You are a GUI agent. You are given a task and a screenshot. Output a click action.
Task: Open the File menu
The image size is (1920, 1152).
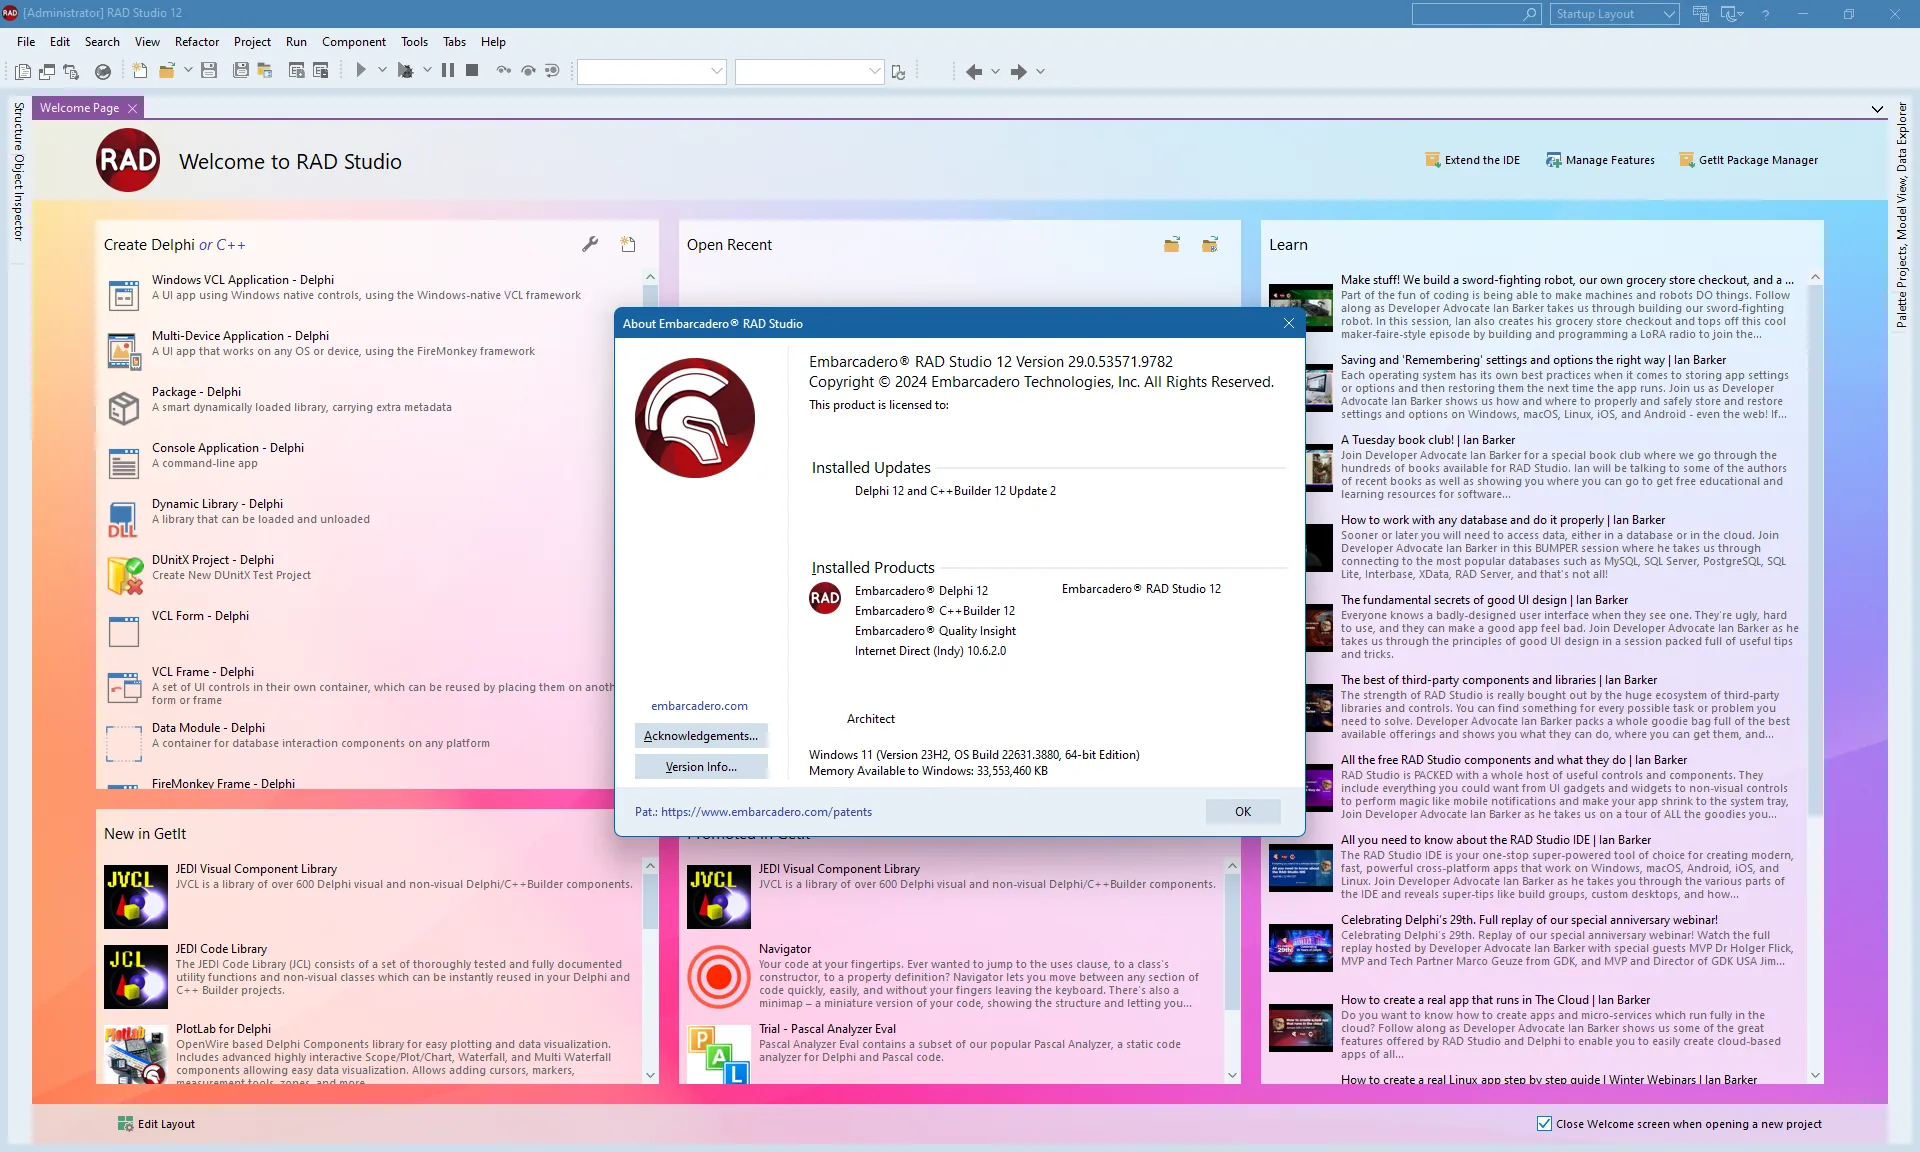pos(26,42)
